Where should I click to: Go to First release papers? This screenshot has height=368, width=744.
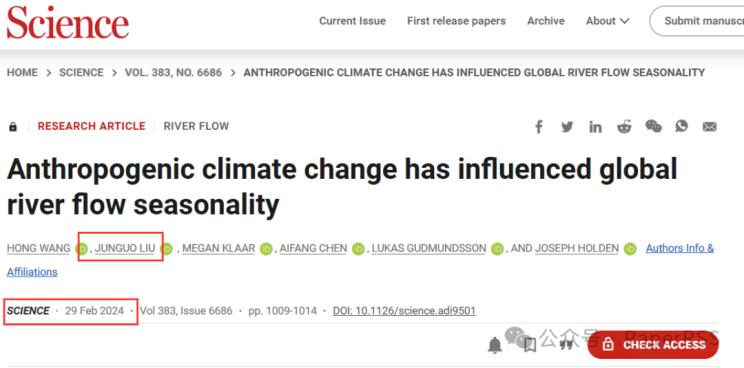click(456, 21)
